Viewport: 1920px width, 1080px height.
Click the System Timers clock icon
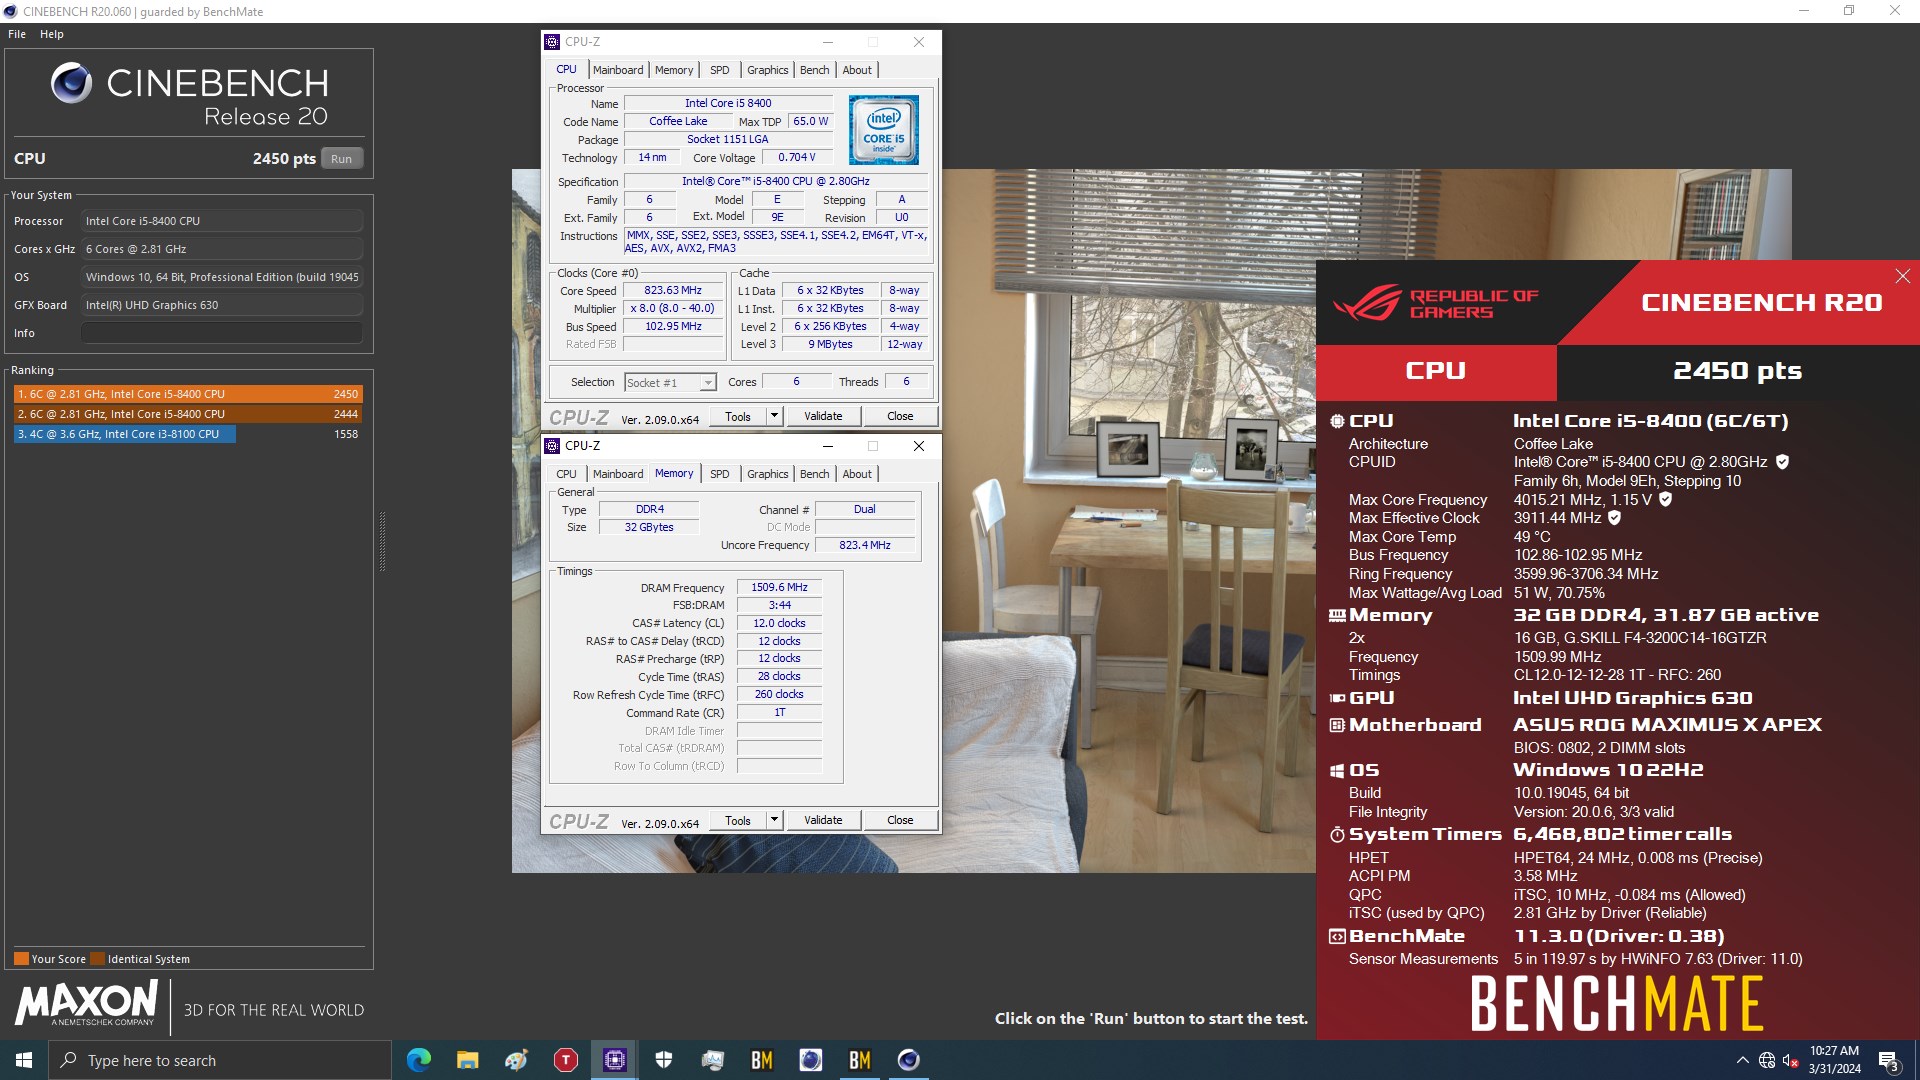[x=1336, y=834]
